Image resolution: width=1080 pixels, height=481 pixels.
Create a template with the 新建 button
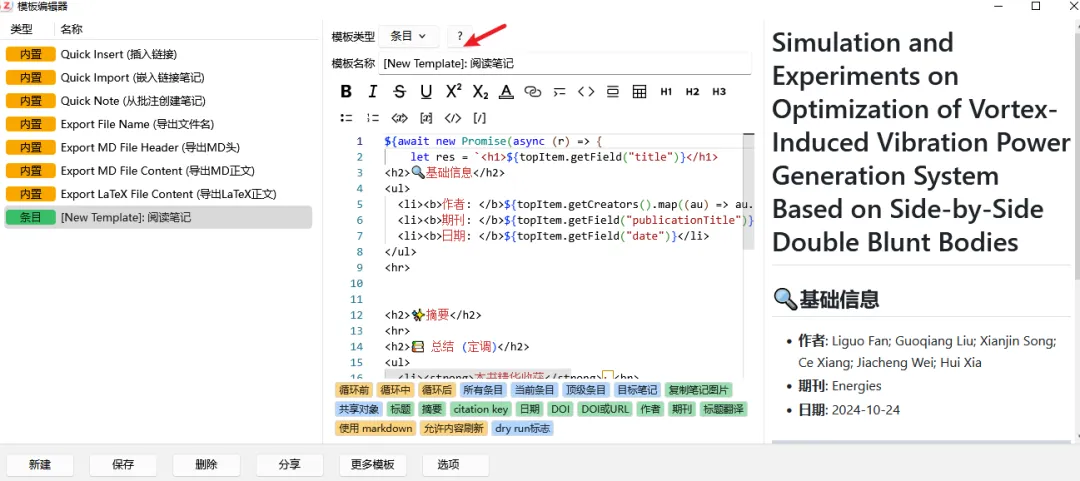point(40,464)
